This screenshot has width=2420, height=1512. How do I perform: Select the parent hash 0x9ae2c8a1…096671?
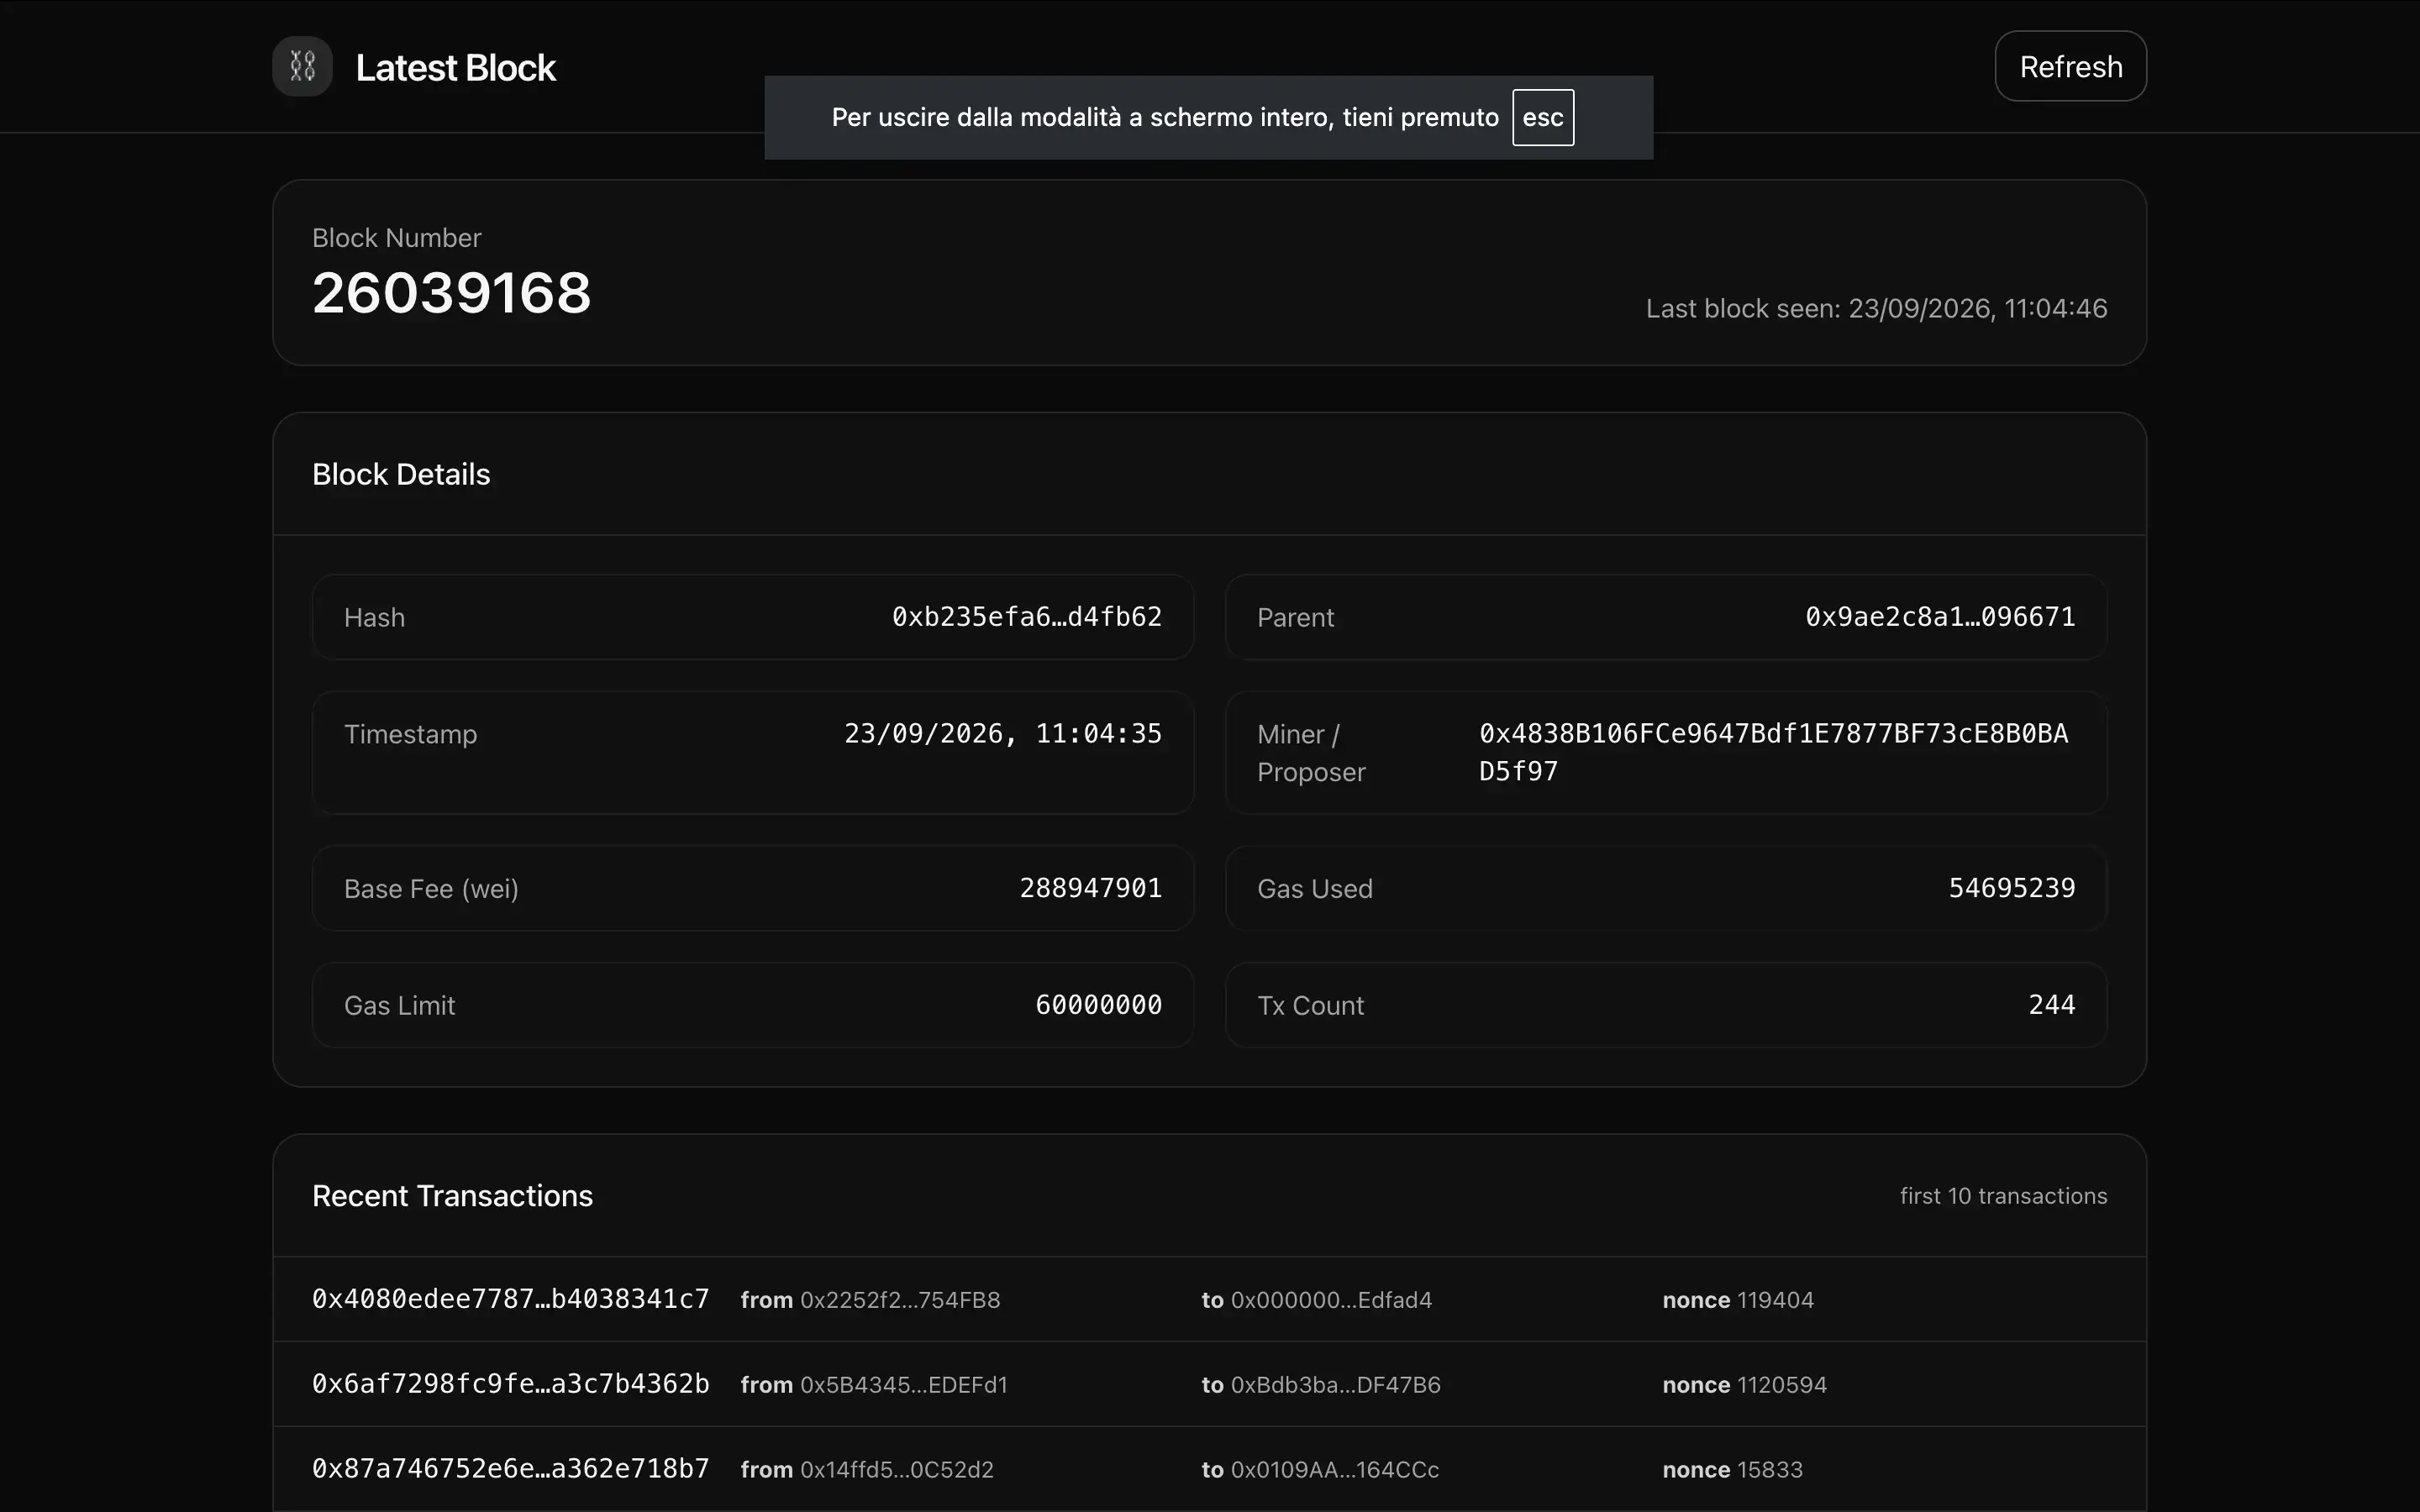[x=1939, y=617]
